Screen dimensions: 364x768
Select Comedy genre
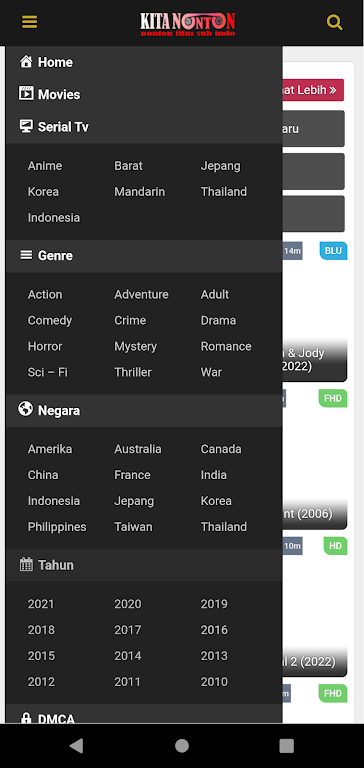(50, 320)
